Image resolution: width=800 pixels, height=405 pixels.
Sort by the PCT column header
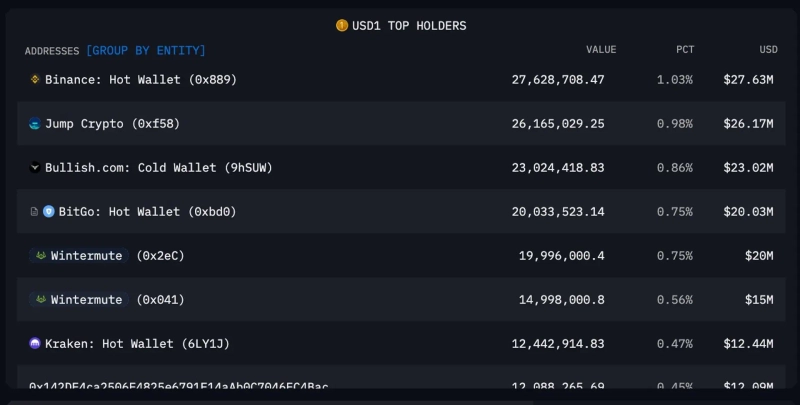click(684, 50)
